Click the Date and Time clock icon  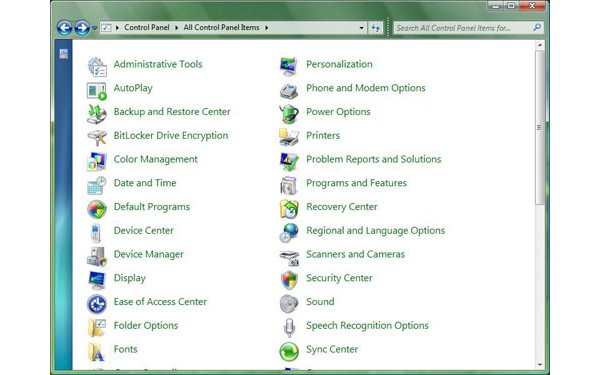click(x=97, y=186)
